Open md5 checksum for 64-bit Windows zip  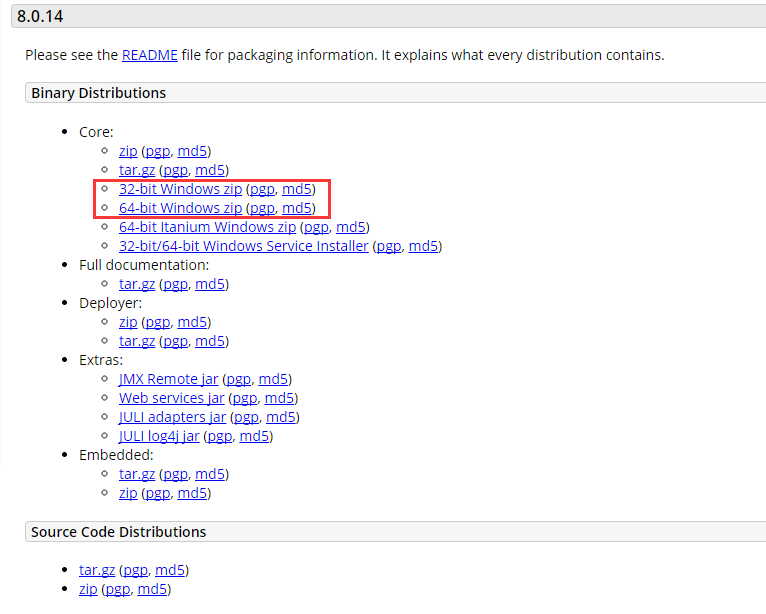297,208
